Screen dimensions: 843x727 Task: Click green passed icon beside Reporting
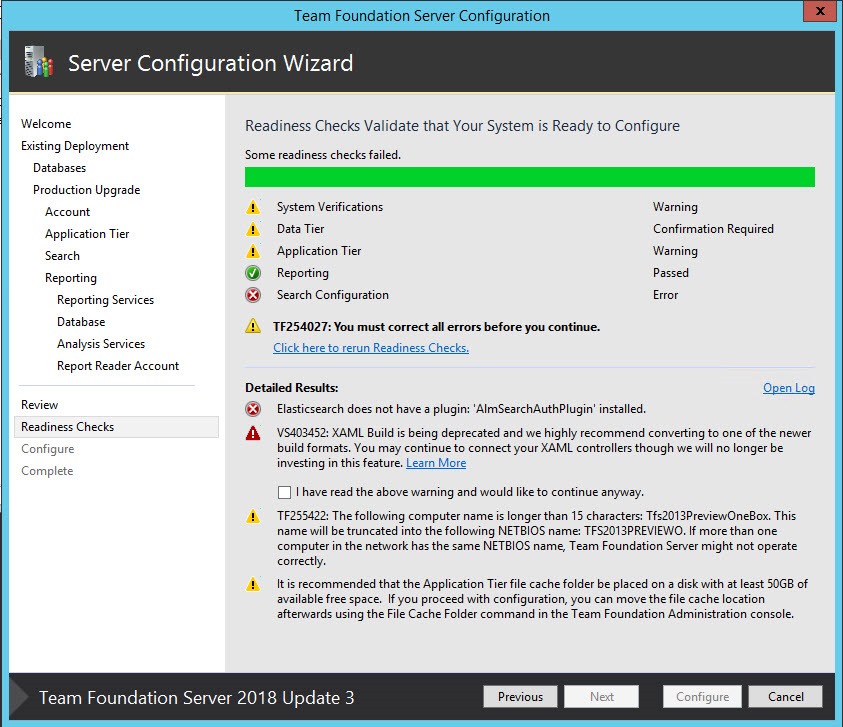(253, 273)
